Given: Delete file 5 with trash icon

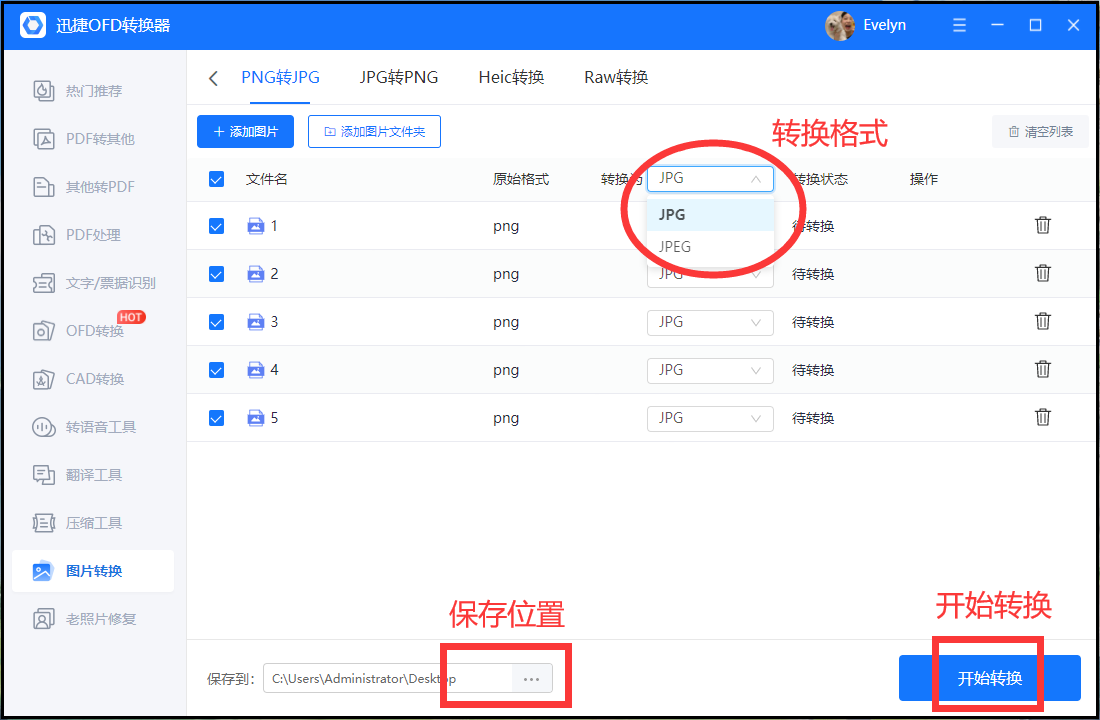Looking at the screenshot, I should click(x=1043, y=418).
